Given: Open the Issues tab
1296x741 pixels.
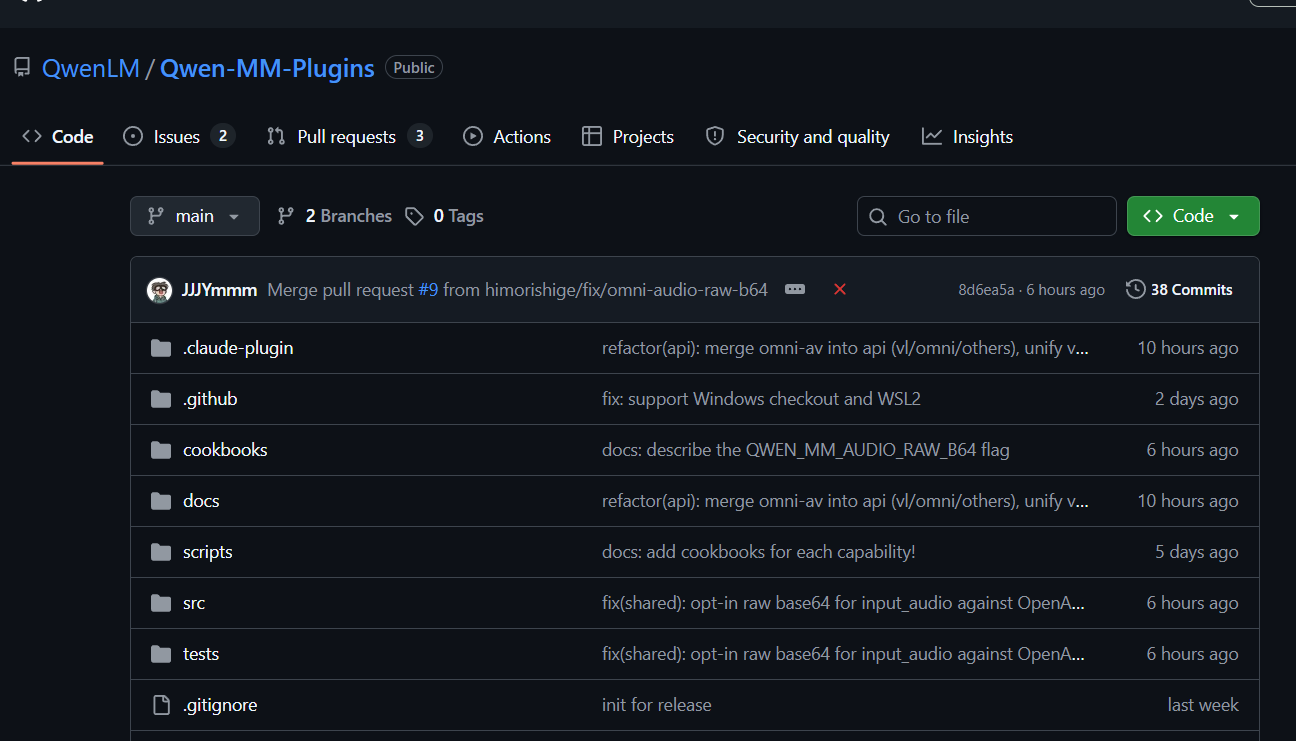Looking at the screenshot, I should pos(178,137).
